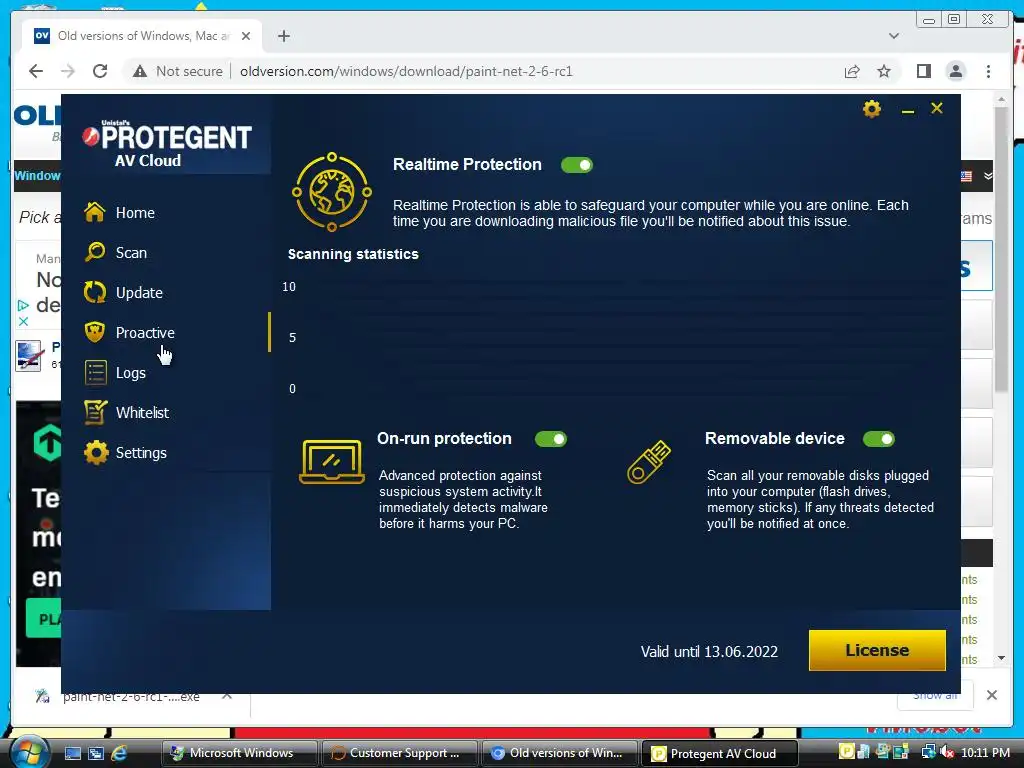The height and width of the screenshot is (768, 1024).
Task: Share this page from the Chrome toolbar
Action: pyautogui.click(x=852, y=71)
